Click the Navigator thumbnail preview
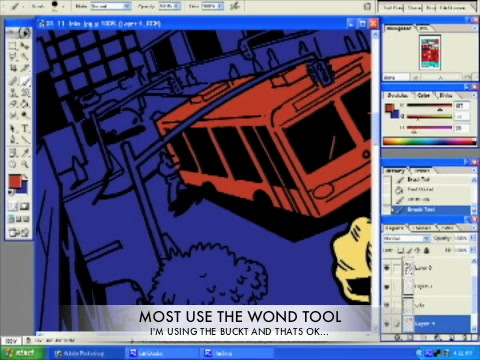 (430, 52)
